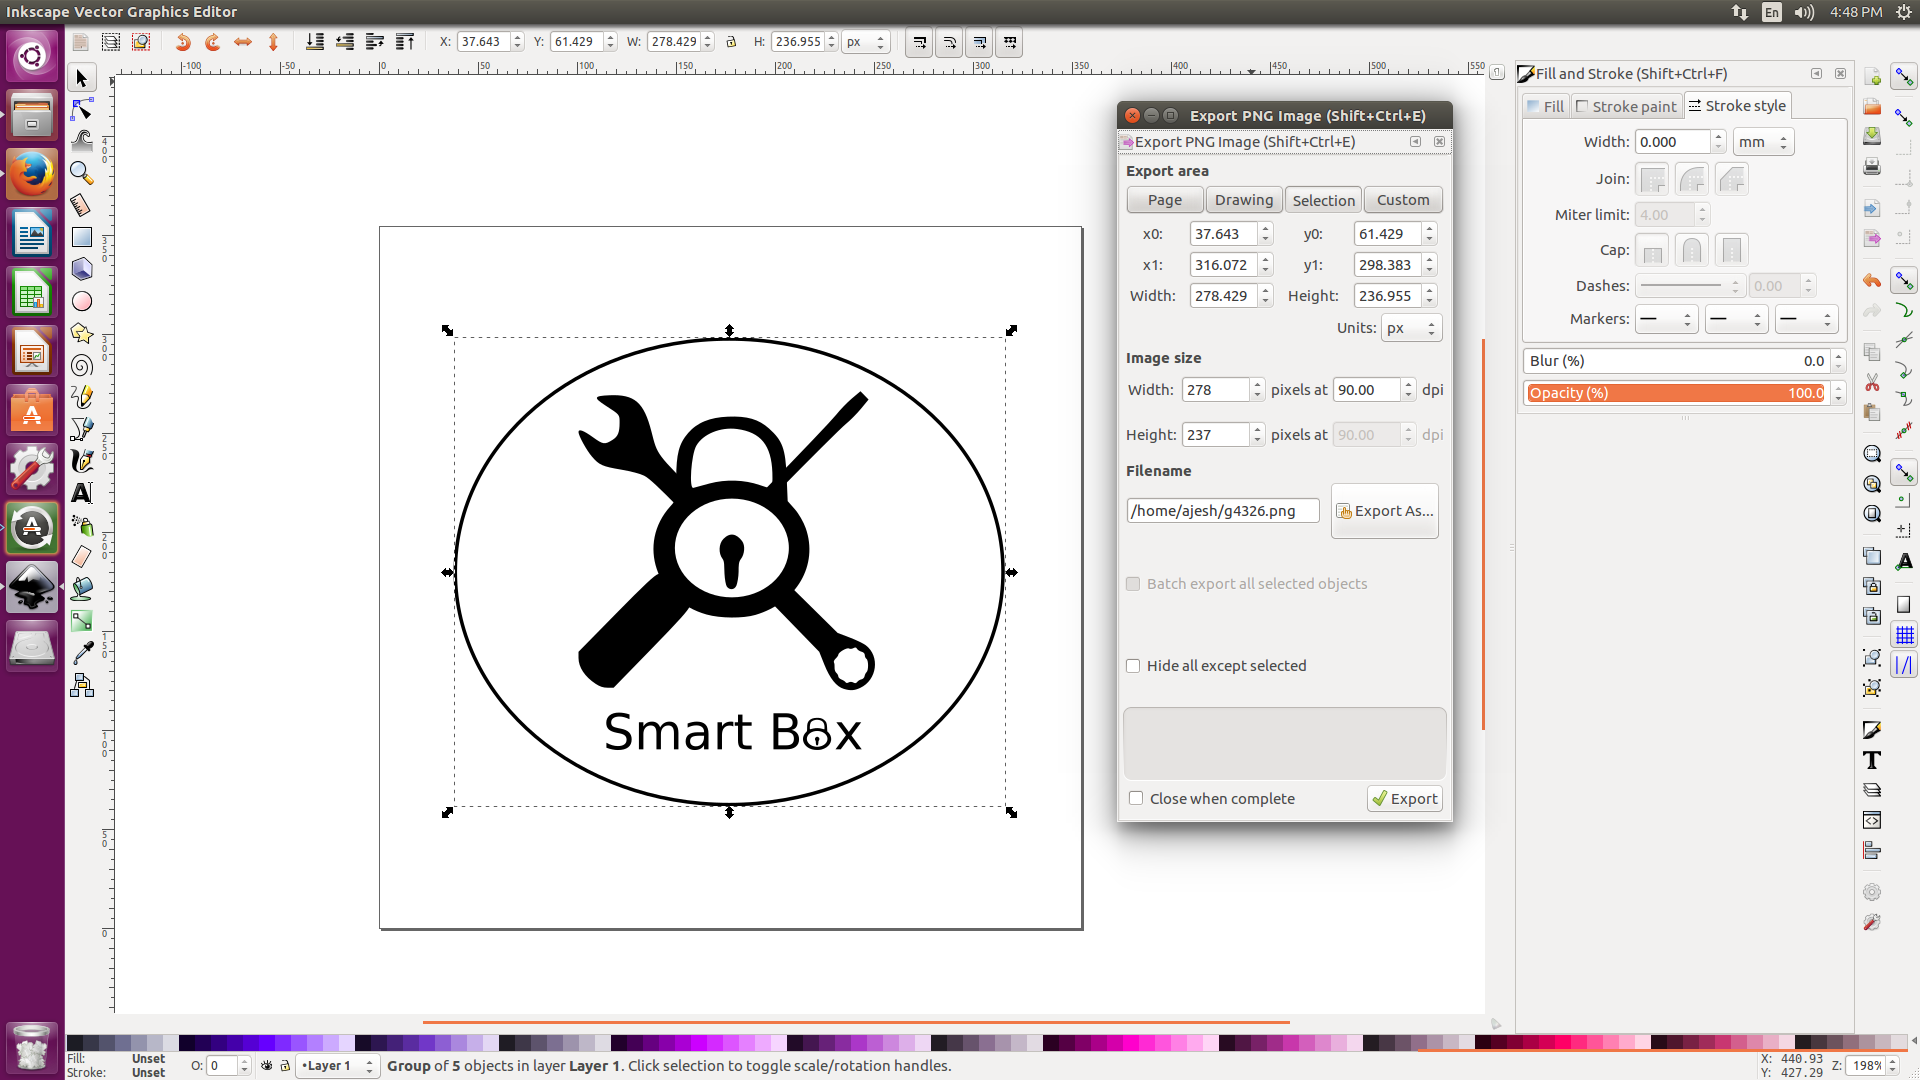Select the Zoom tool
Image resolution: width=1920 pixels, height=1080 pixels.
click(81, 173)
